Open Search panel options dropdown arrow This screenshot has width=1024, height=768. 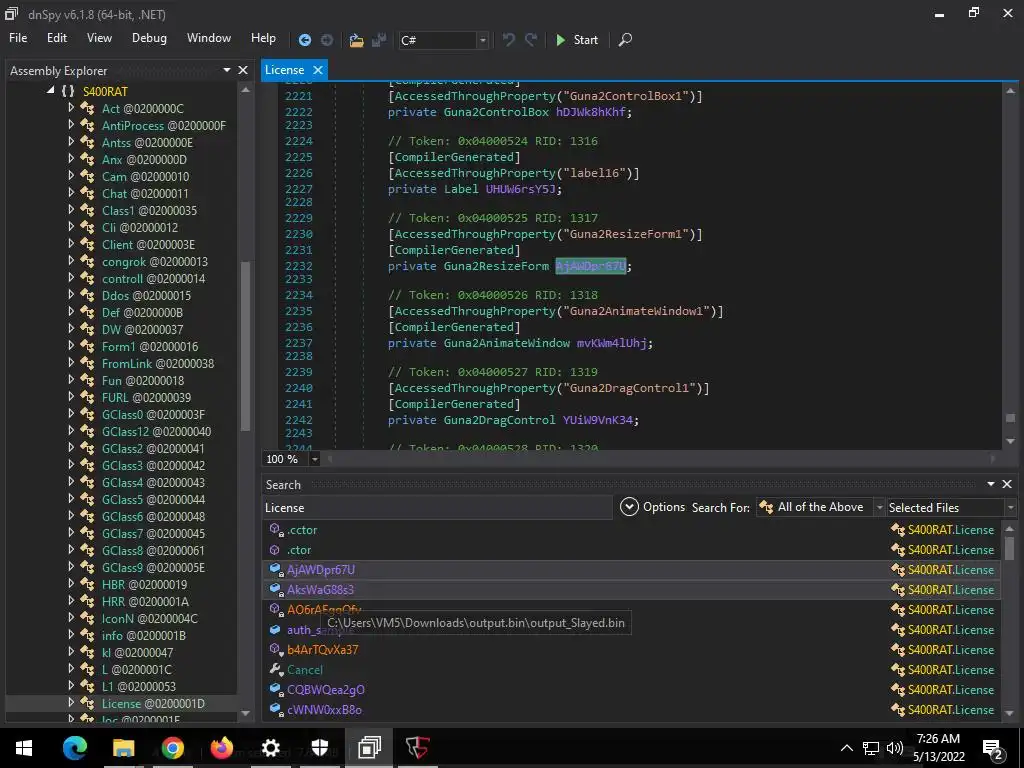pyautogui.click(x=991, y=484)
